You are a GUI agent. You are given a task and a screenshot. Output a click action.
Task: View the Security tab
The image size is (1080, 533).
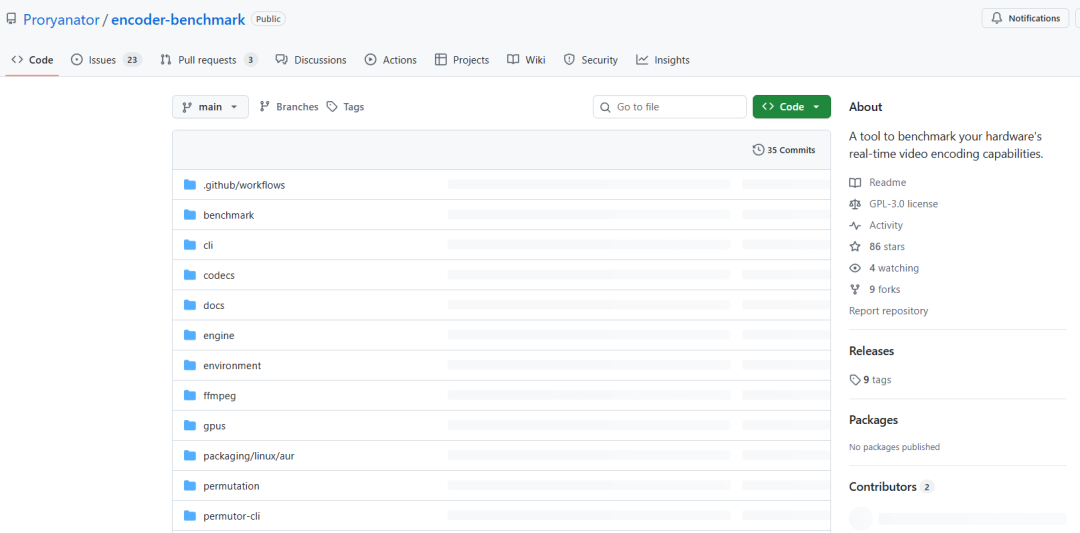[590, 60]
